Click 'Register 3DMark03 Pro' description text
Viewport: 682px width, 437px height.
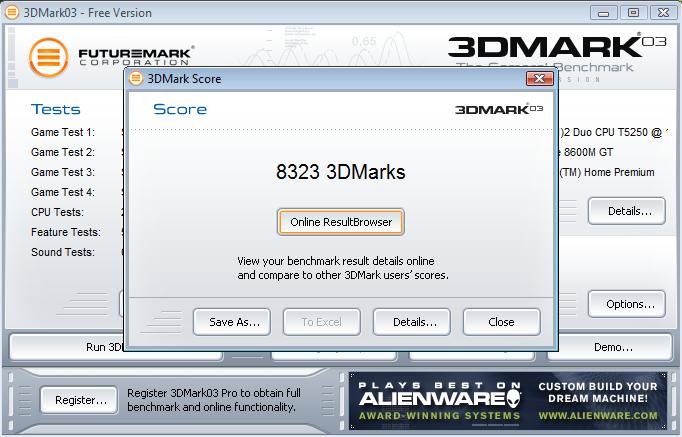coord(214,400)
